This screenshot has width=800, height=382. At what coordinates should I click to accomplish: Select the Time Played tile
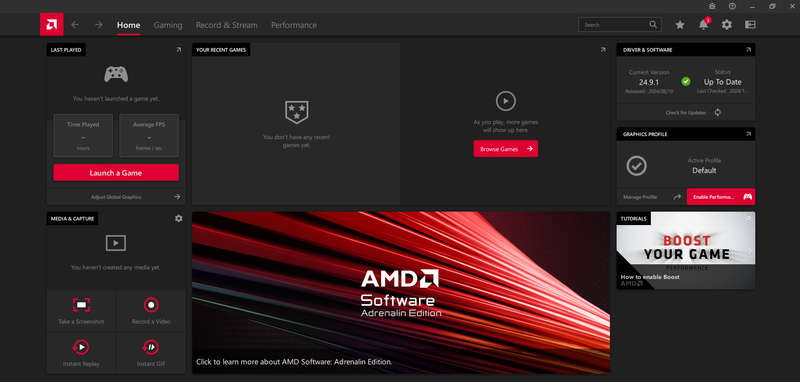point(83,136)
